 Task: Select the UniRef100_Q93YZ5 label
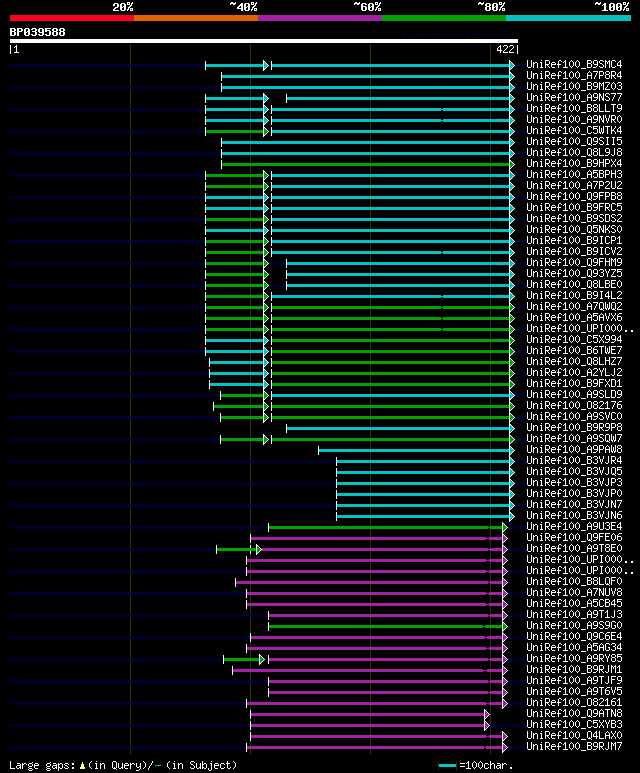pos(574,274)
